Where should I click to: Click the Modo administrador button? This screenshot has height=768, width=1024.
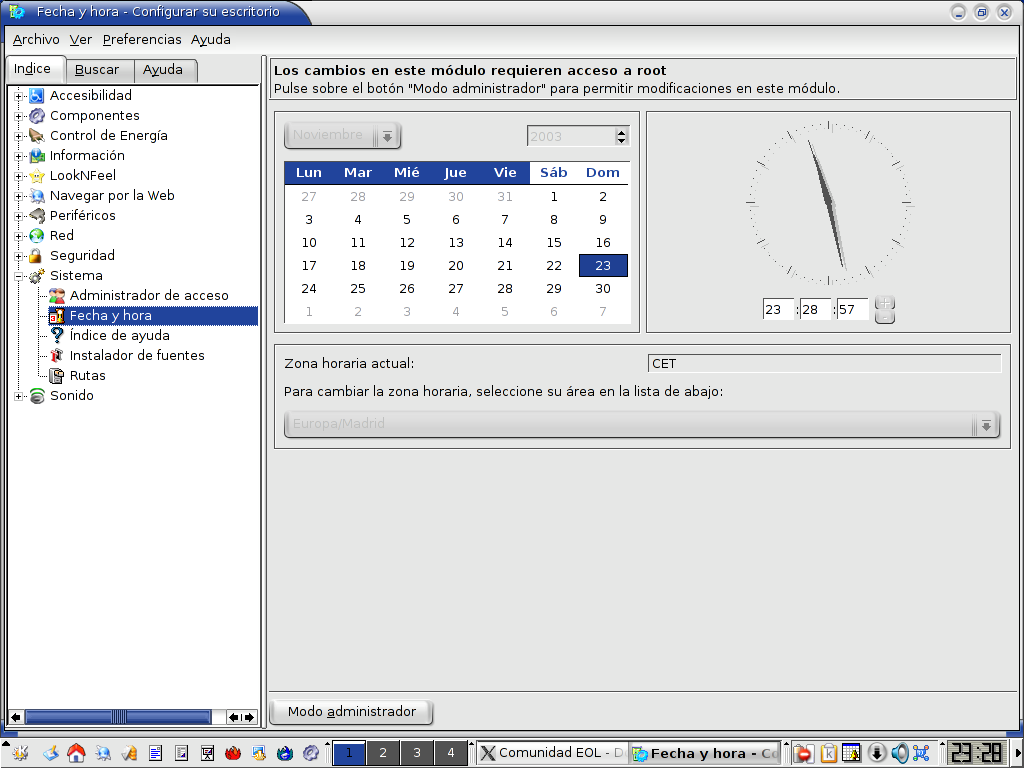pyautogui.click(x=351, y=712)
